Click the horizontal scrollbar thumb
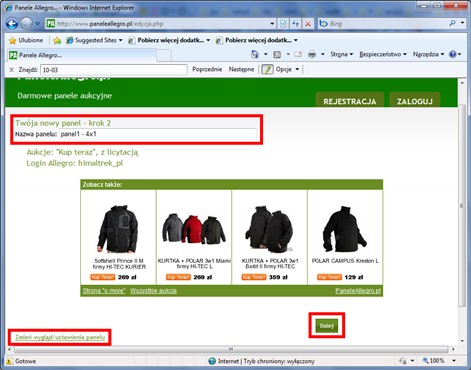This screenshot has height=370, width=471. pyautogui.click(x=231, y=349)
